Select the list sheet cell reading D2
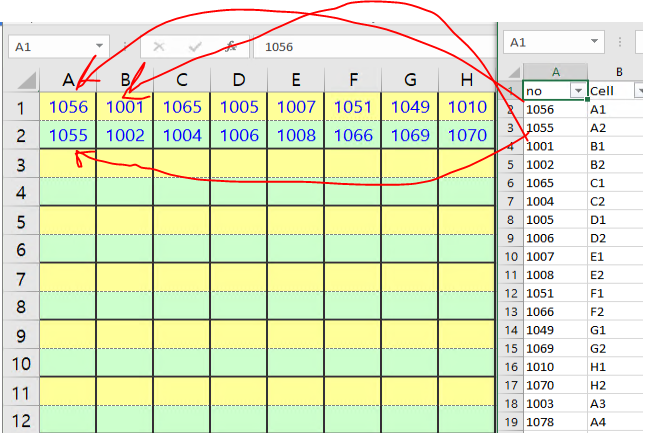This screenshot has width=649, height=433. point(616,238)
